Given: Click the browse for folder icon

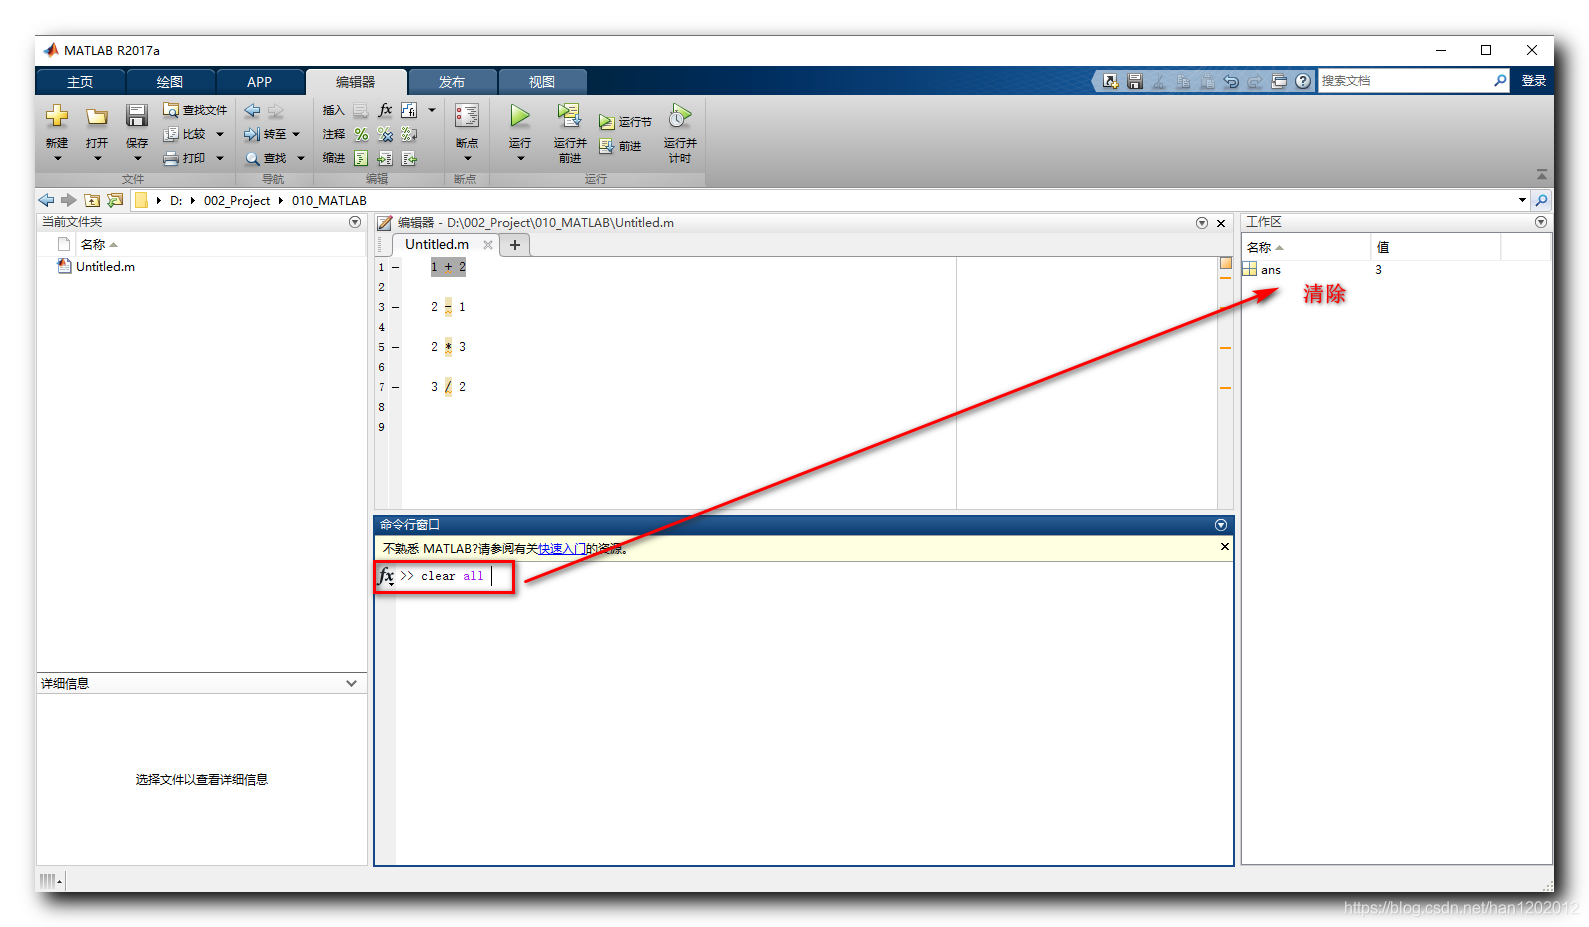Looking at the screenshot, I should pos(115,200).
